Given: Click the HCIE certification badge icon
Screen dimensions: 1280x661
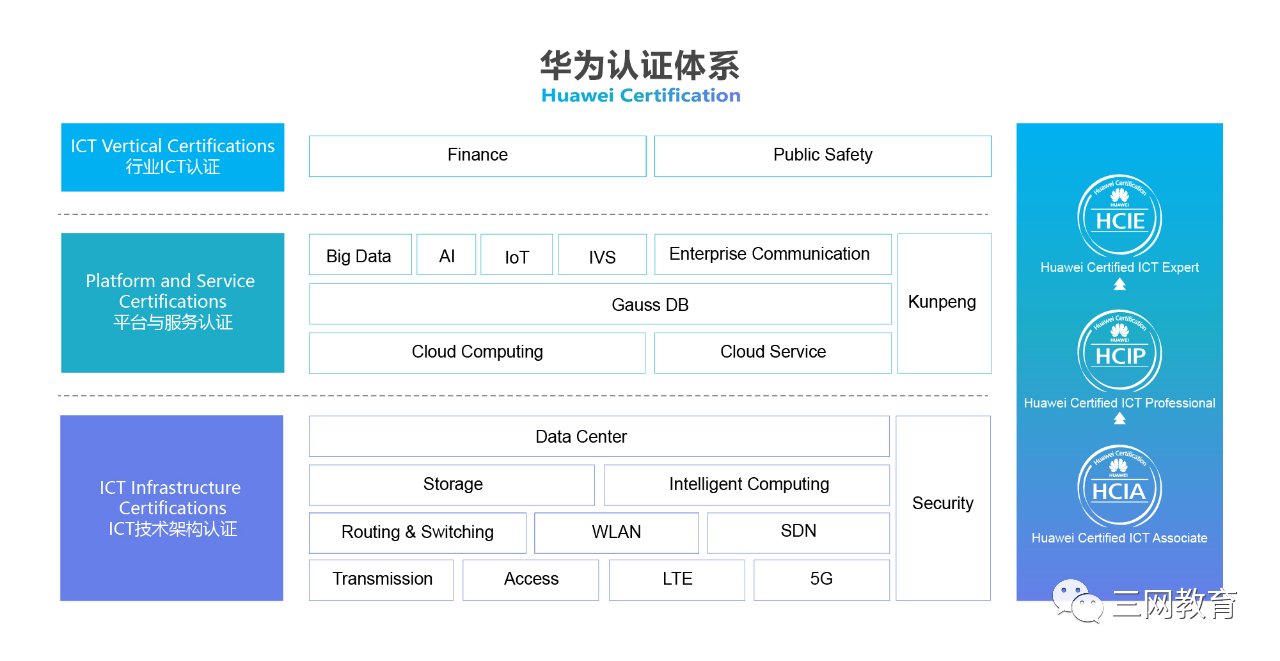Looking at the screenshot, I should 1119,216.
